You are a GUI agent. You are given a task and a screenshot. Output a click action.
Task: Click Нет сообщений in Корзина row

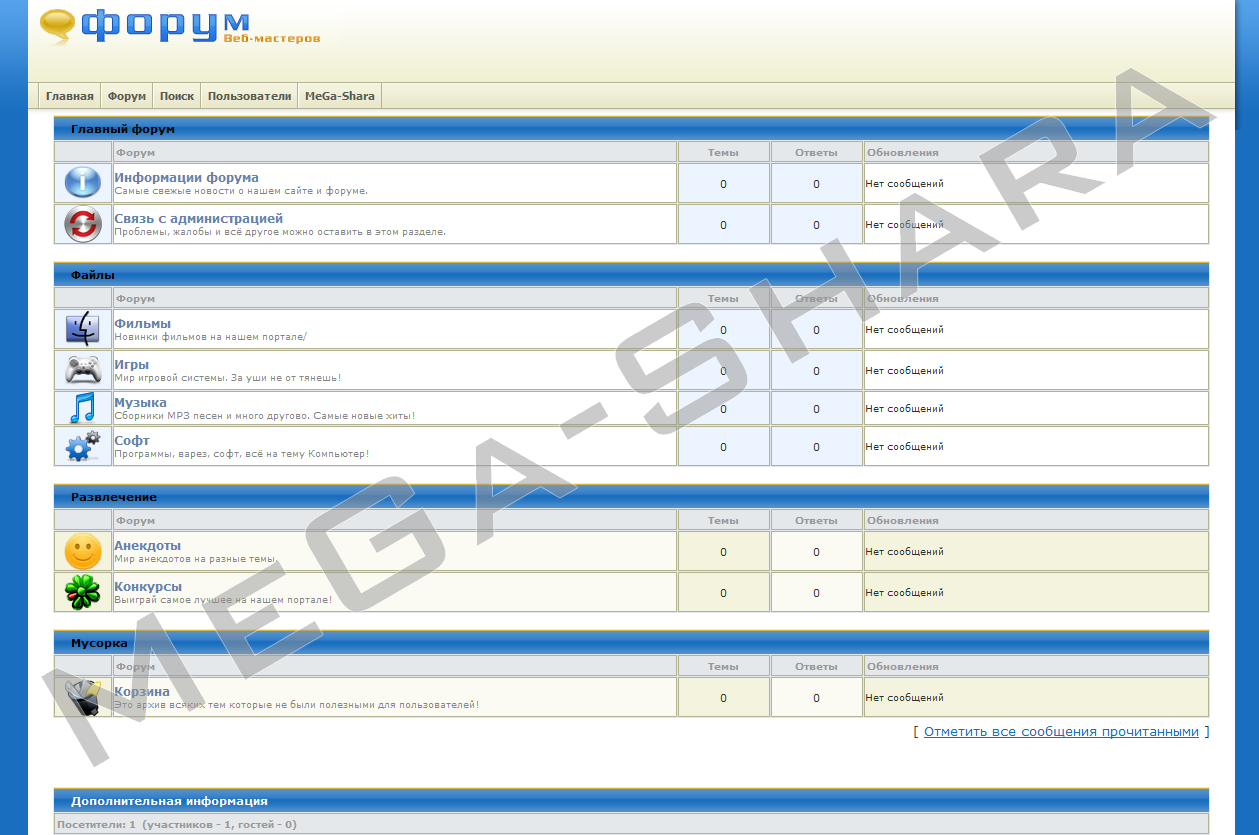click(x=905, y=697)
